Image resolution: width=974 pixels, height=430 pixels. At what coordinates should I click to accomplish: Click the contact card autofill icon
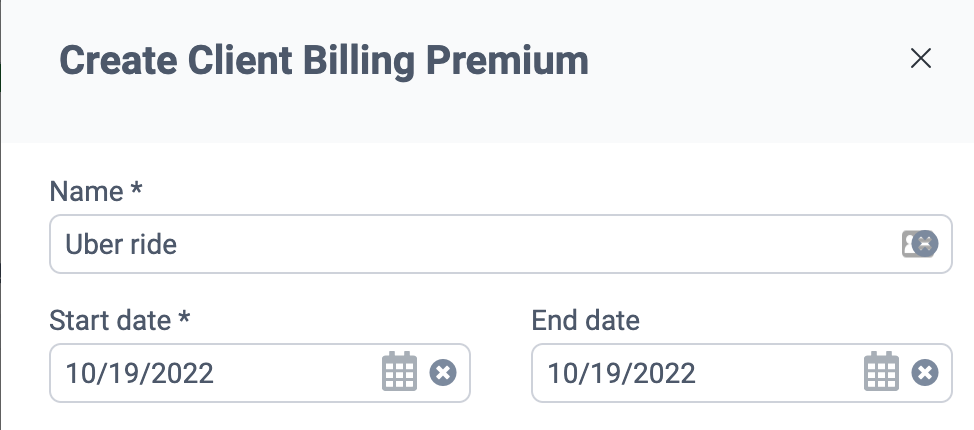(x=910, y=243)
